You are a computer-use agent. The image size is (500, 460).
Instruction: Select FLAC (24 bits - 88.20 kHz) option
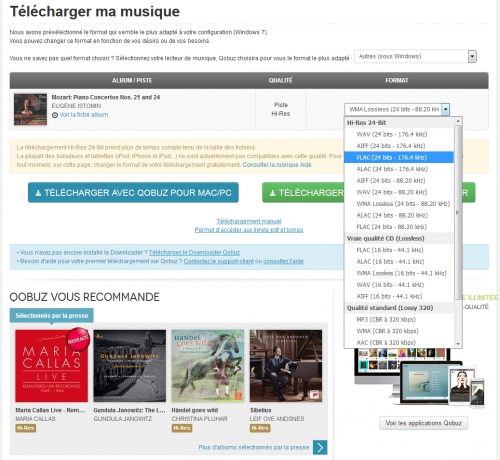(x=399, y=227)
